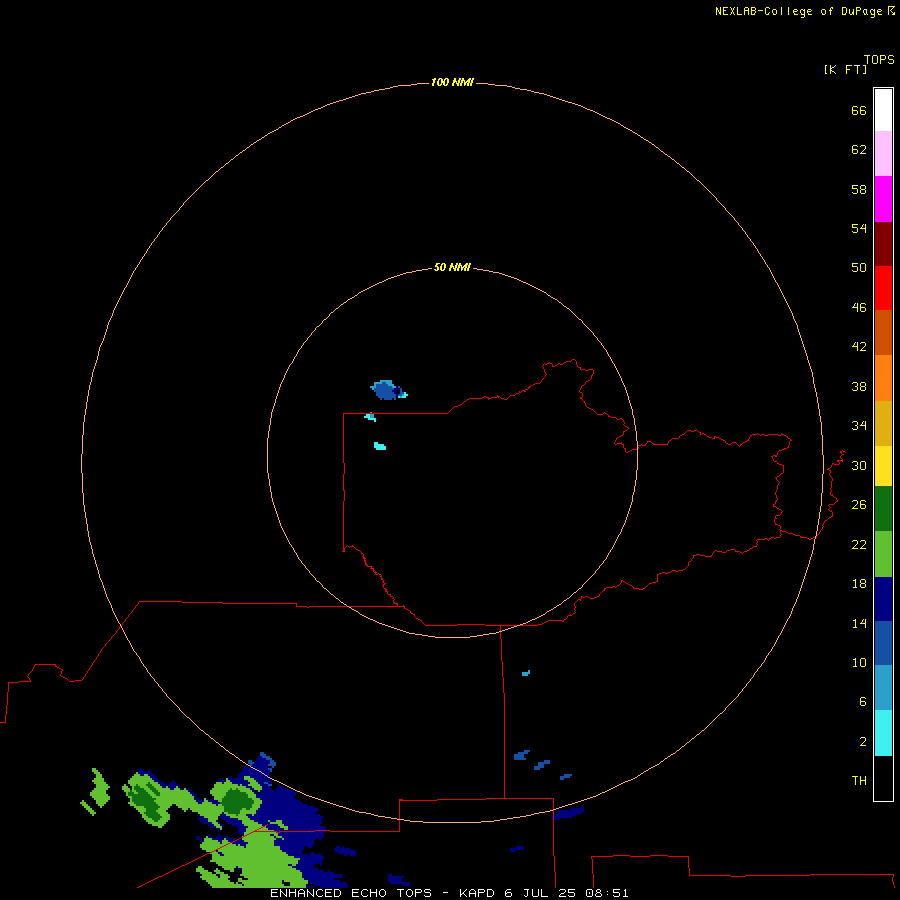The image size is (900, 900).
Task: Click the 10 legend value
Action: tap(859, 662)
